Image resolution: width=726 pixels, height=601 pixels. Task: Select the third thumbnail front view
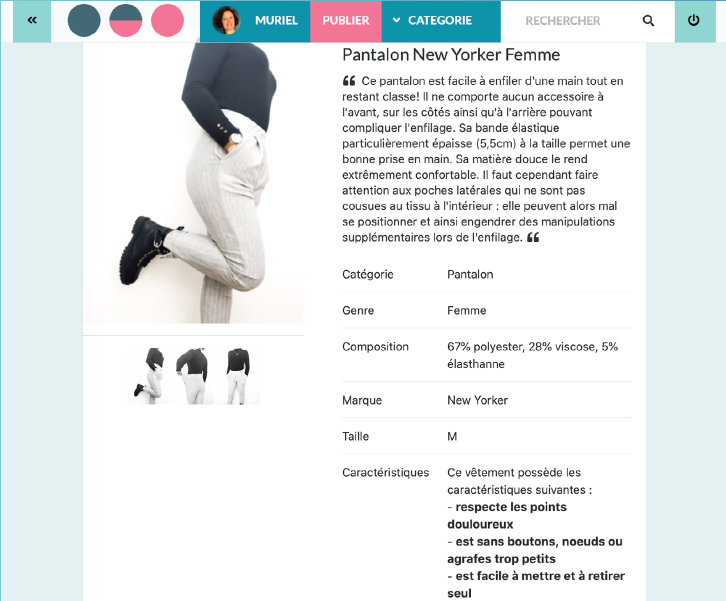coord(238,376)
